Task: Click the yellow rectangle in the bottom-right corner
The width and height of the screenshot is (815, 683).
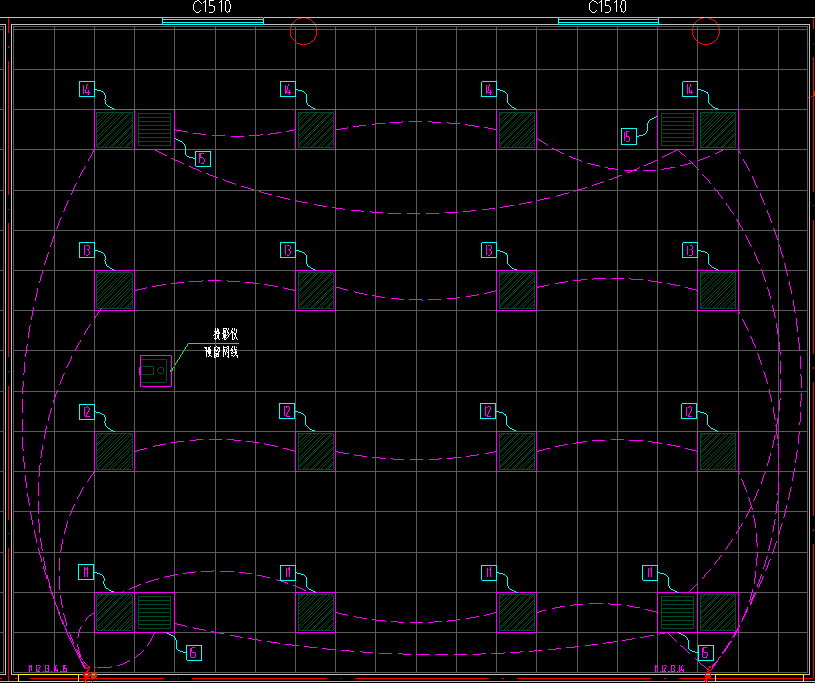Action: pyautogui.click(x=759, y=678)
